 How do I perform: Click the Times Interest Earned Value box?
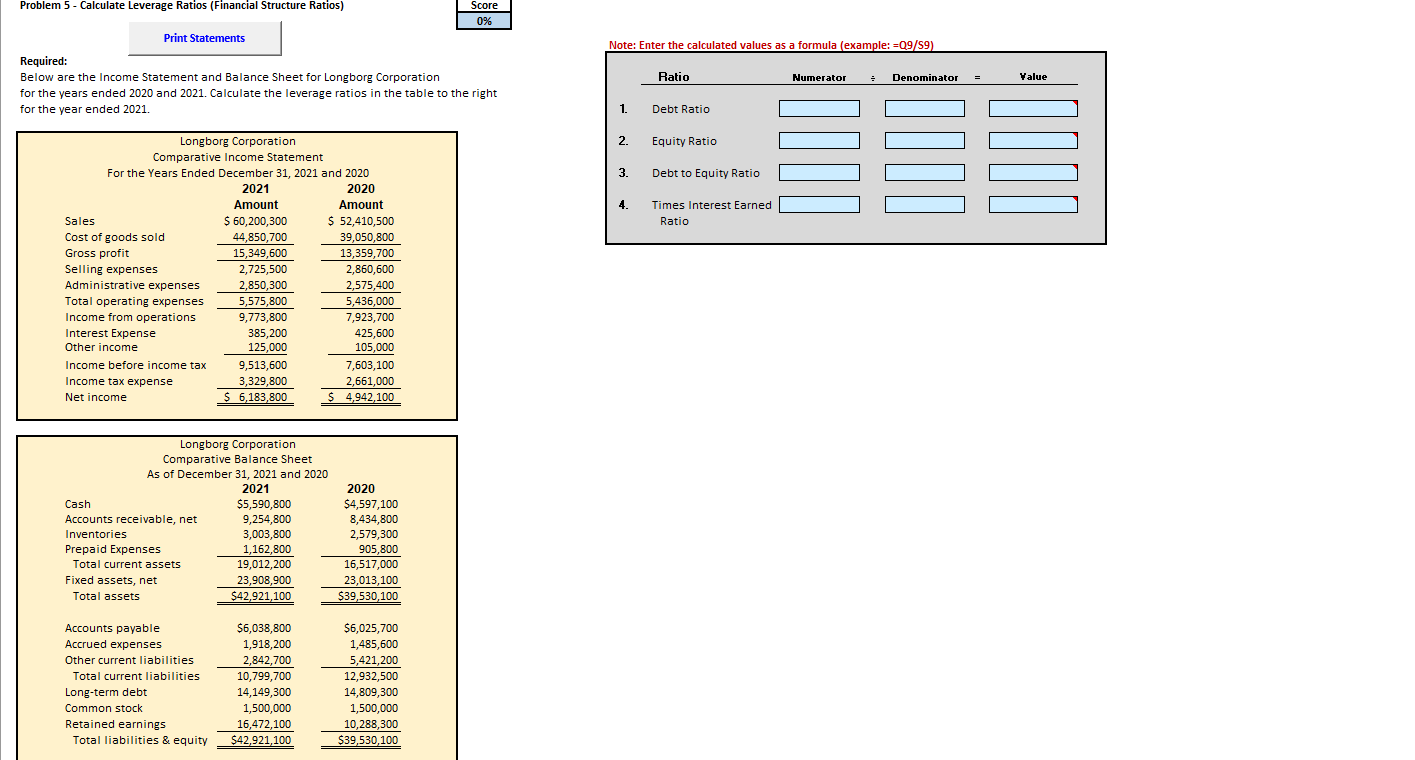tap(1031, 204)
